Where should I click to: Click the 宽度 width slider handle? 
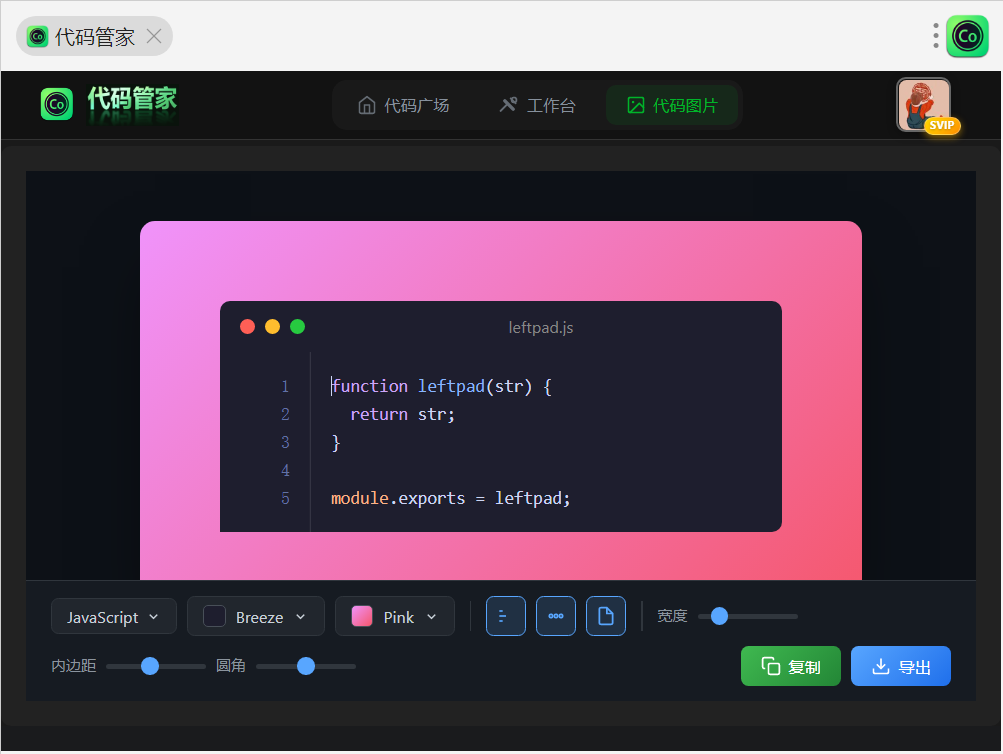click(719, 616)
